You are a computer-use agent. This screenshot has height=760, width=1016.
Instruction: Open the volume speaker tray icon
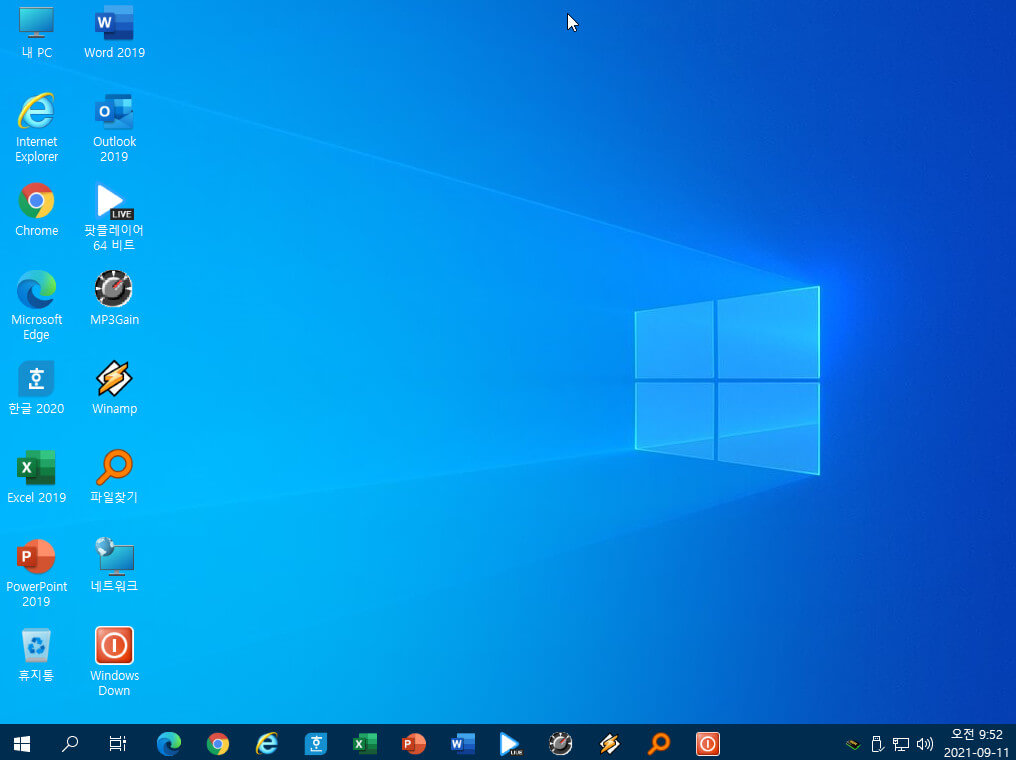tap(925, 744)
